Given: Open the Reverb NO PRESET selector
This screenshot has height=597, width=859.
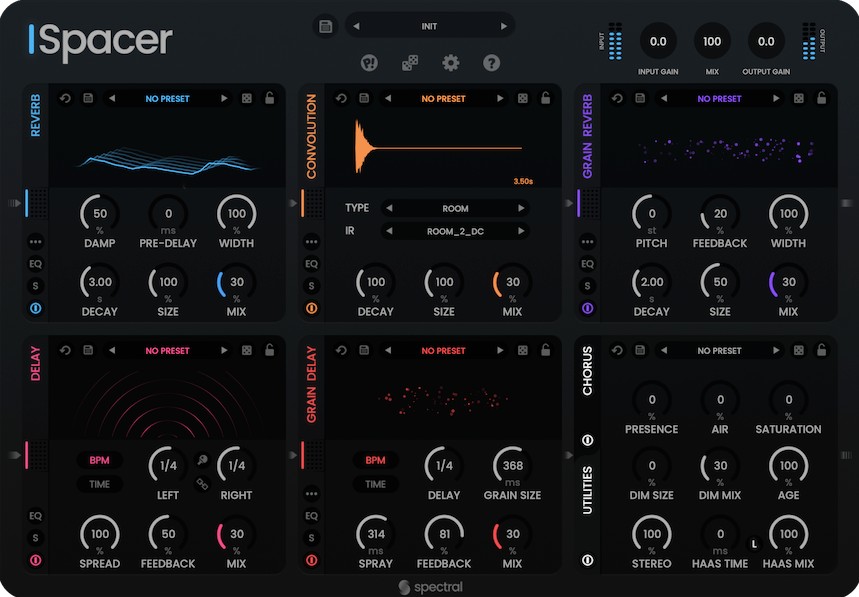Looking at the screenshot, I should [168, 99].
